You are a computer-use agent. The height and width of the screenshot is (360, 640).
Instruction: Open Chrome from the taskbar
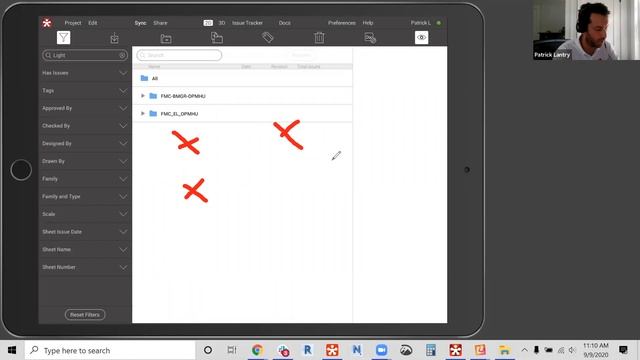click(257, 350)
